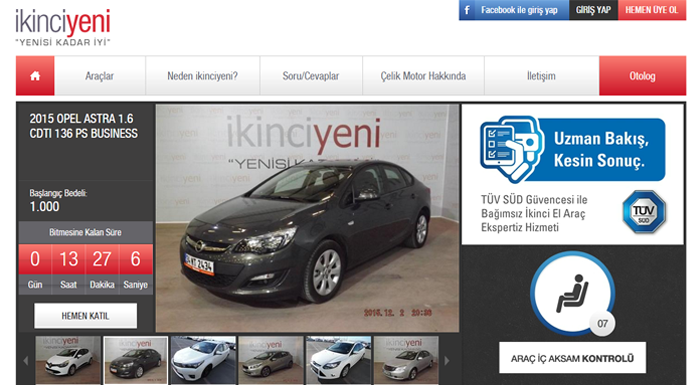Select the white Toyota sedan thumbnail

[203, 360]
